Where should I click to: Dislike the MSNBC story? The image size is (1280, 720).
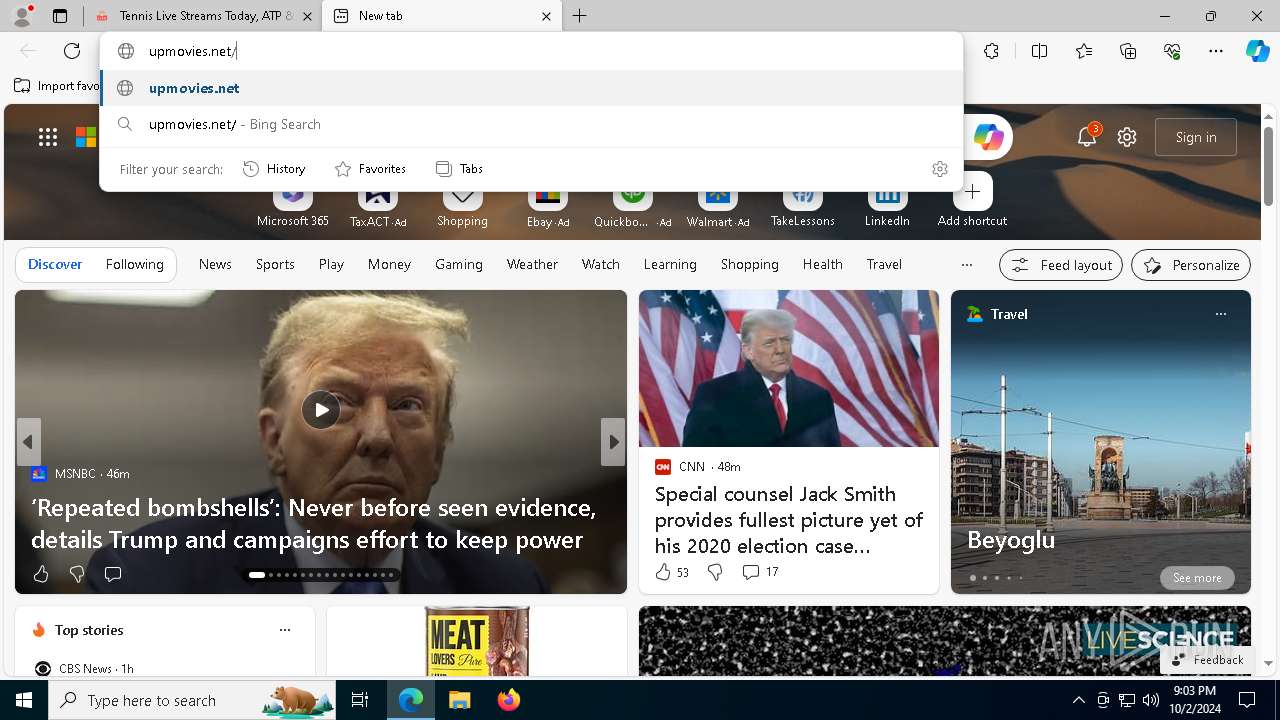[77, 574]
